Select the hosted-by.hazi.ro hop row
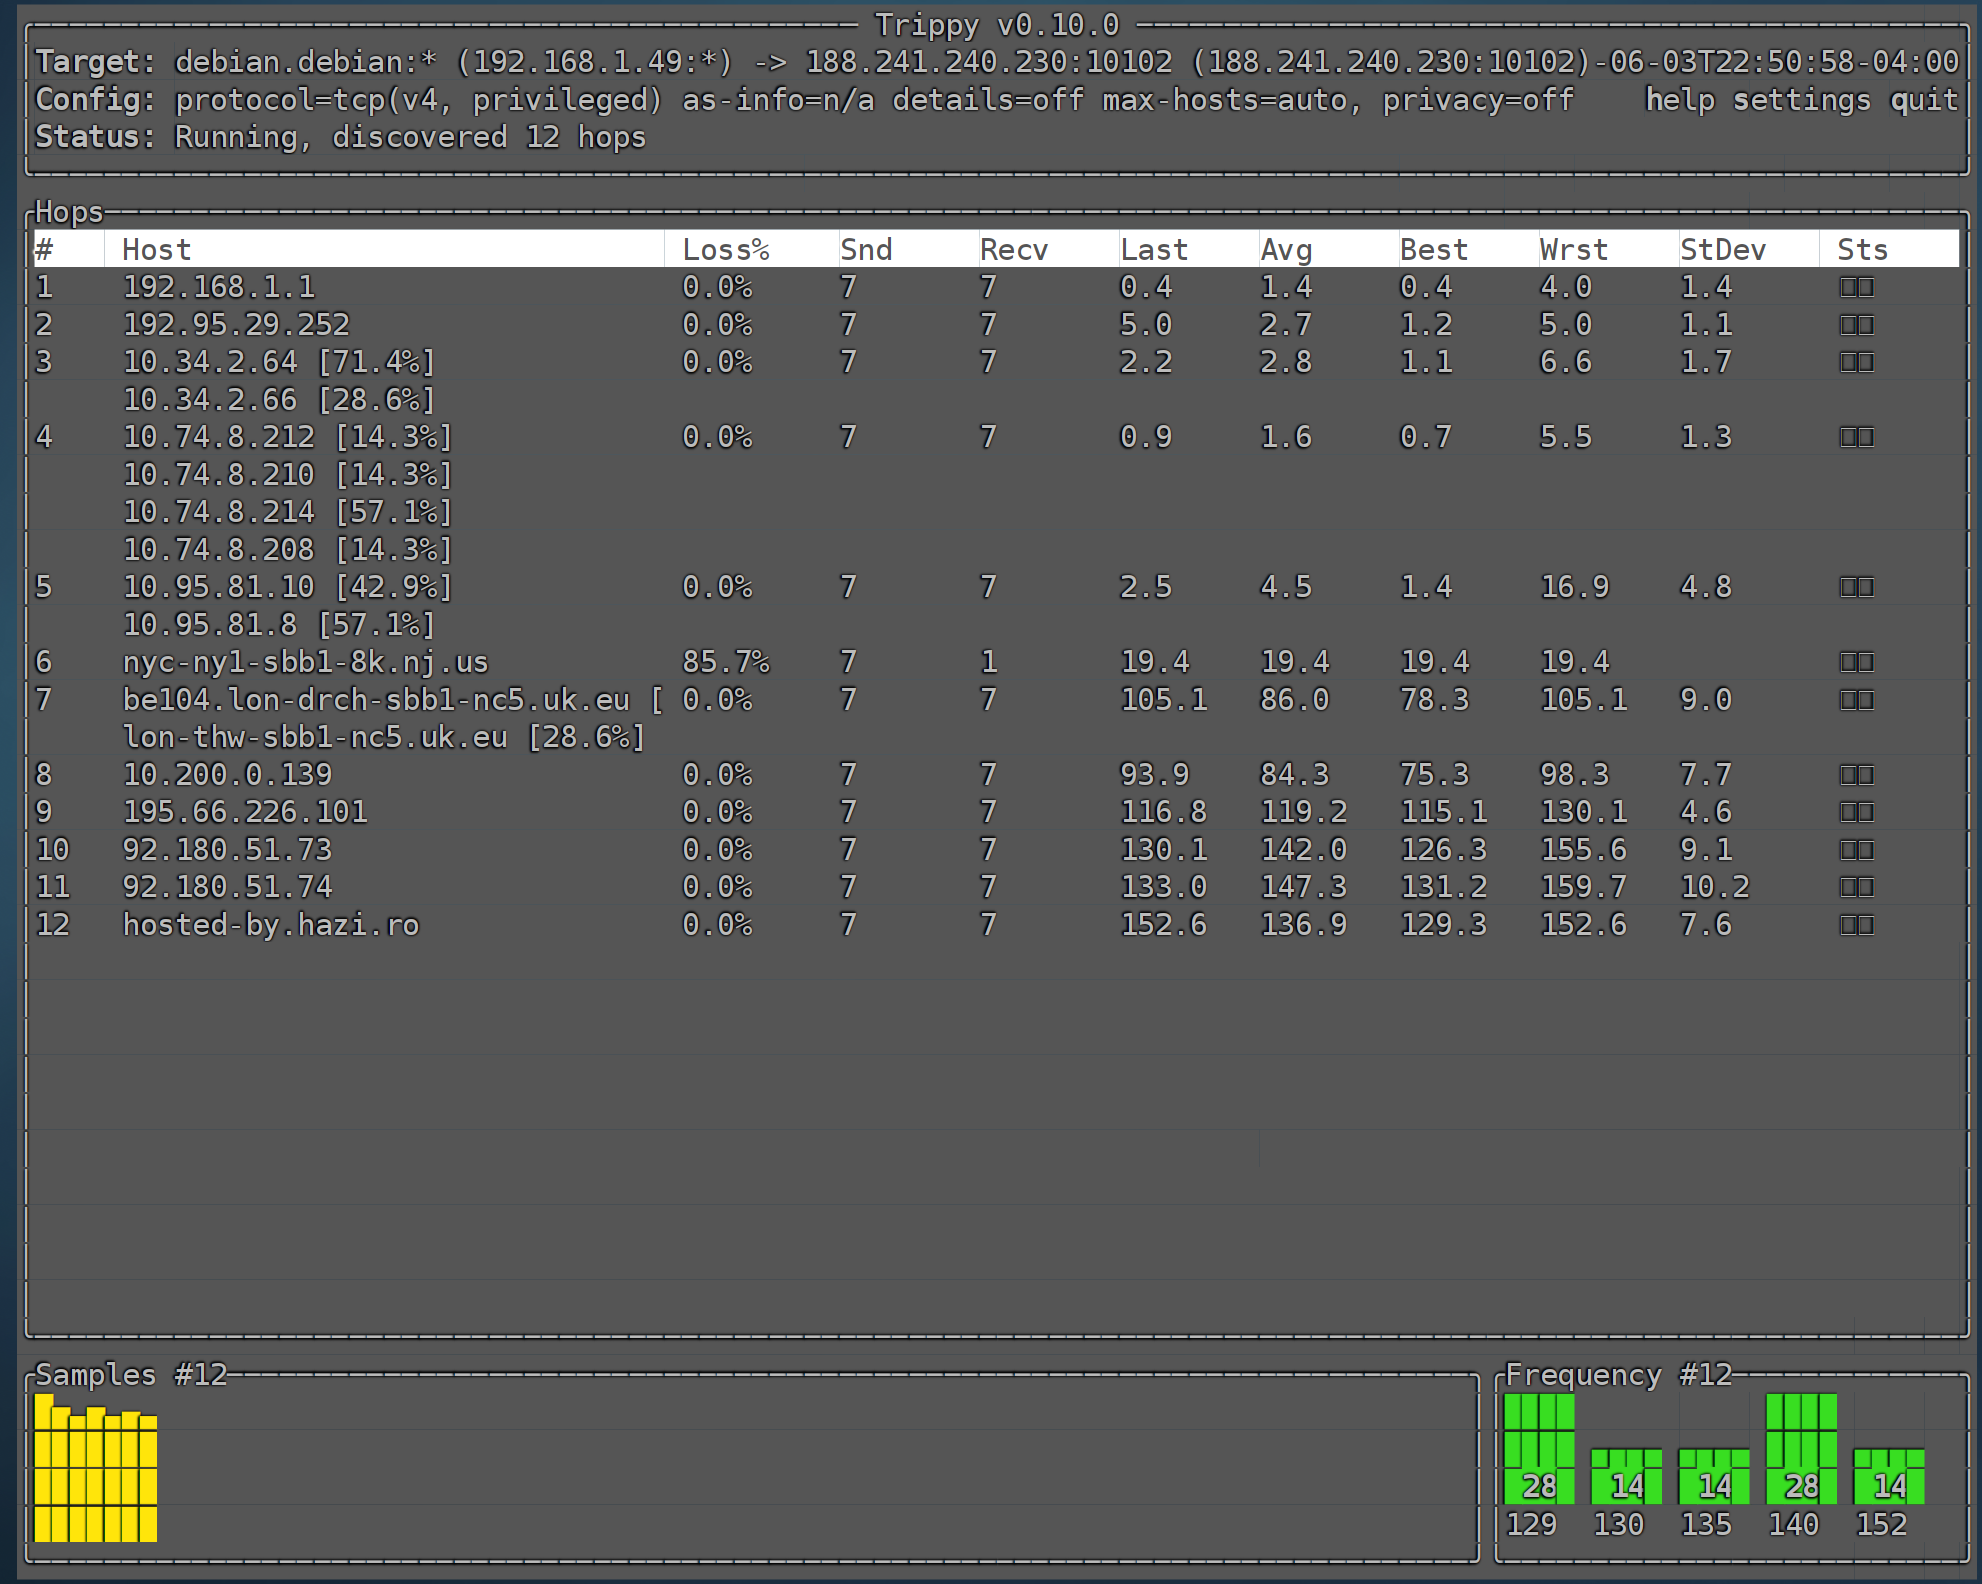This screenshot has width=1982, height=1584. click(270, 925)
